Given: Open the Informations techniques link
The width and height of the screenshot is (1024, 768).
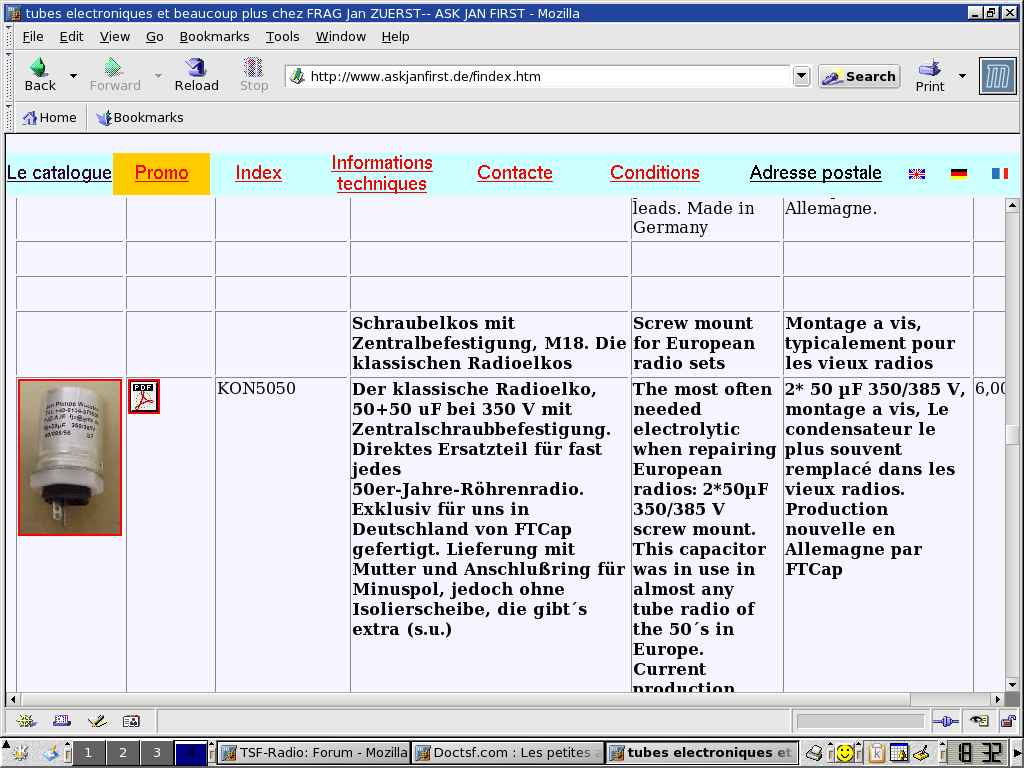Looking at the screenshot, I should coord(382,173).
